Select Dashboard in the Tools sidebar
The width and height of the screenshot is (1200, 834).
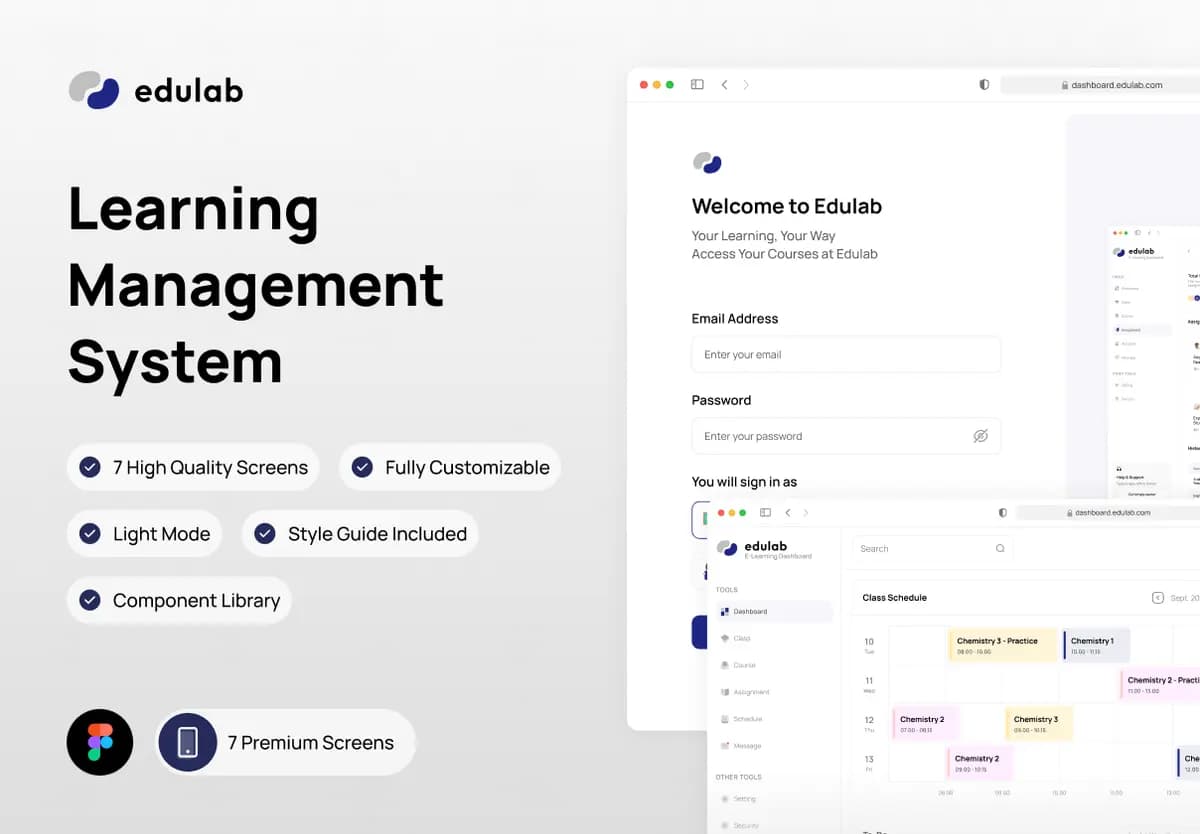pos(774,611)
